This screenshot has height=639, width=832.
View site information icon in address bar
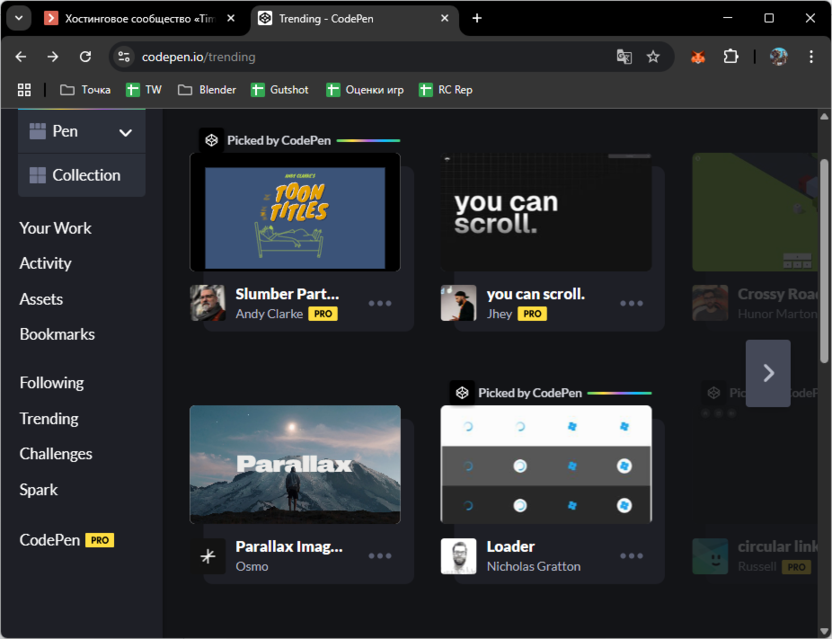(124, 56)
